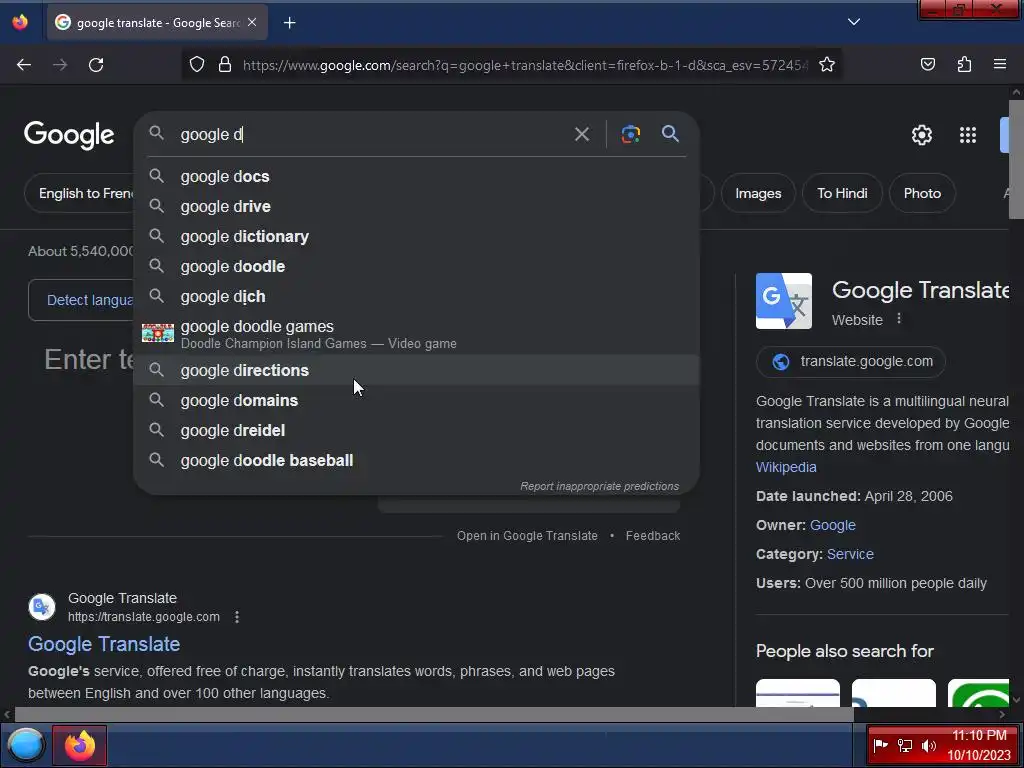Open the network tray icon
The image size is (1024, 768).
tap(904, 745)
